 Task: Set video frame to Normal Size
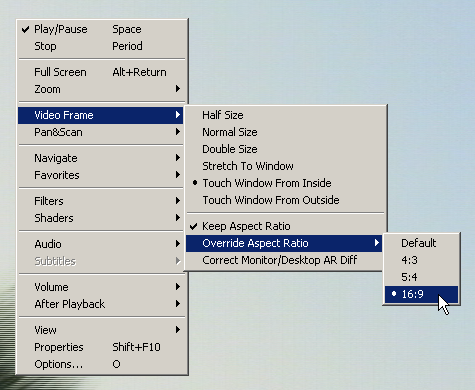point(285,132)
